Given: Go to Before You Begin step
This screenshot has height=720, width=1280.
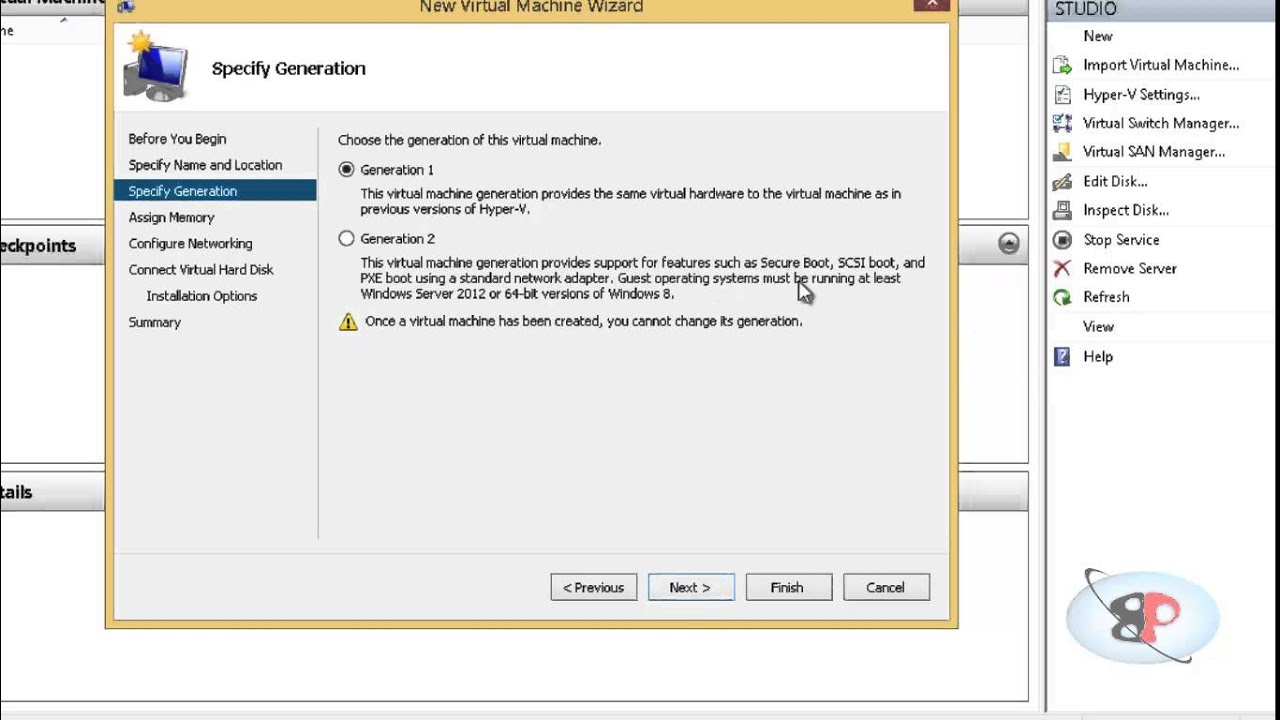Looking at the screenshot, I should click(177, 139).
